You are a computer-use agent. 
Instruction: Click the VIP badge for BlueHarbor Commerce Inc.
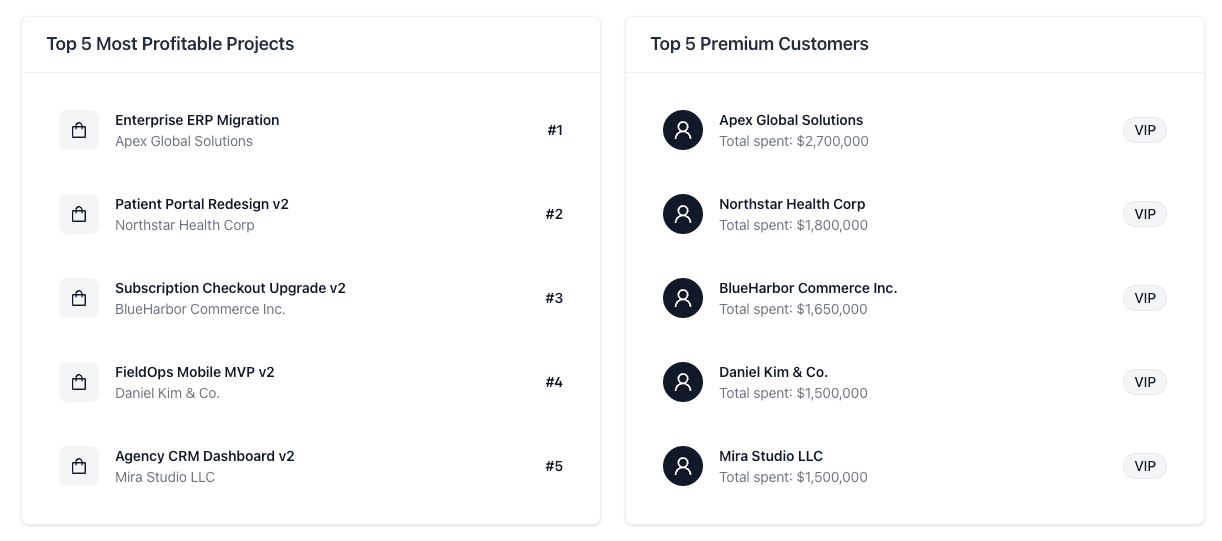(1145, 298)
